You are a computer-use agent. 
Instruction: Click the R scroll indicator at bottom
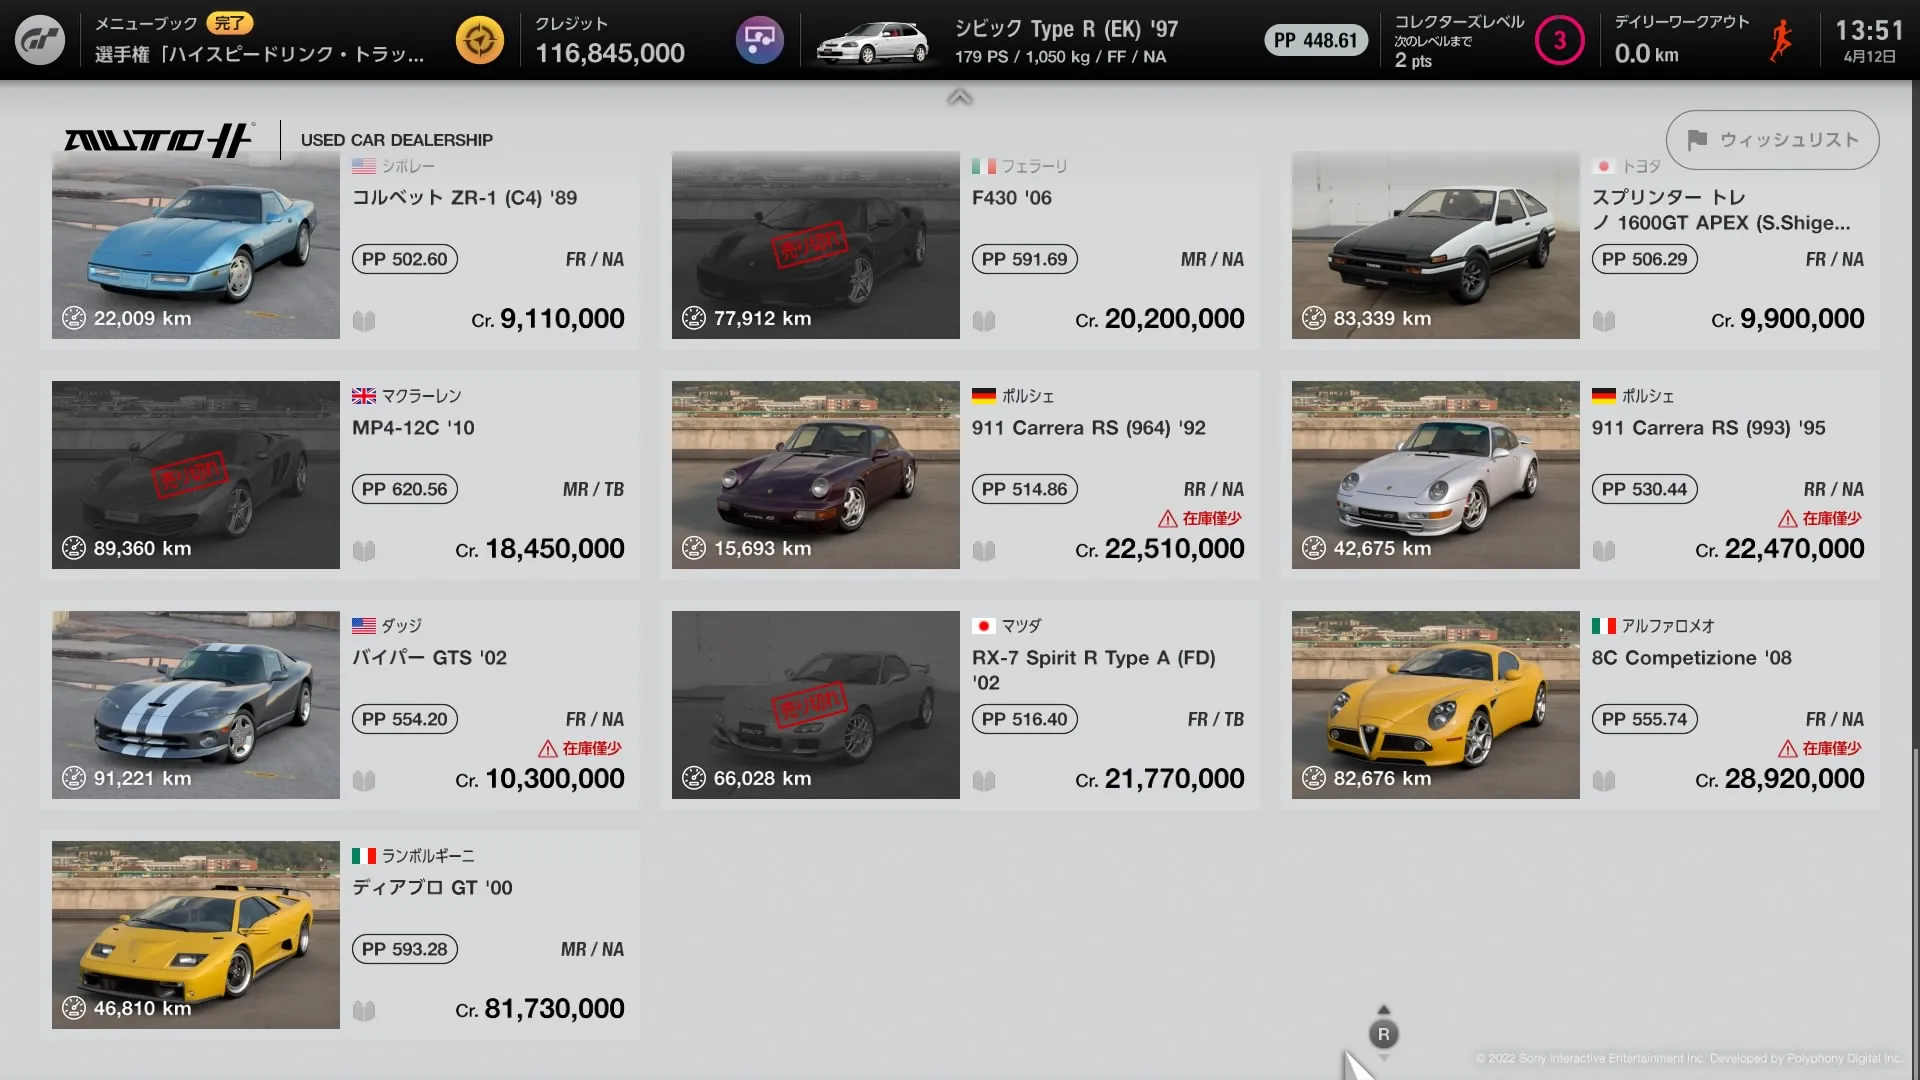coord(1384,1035)
